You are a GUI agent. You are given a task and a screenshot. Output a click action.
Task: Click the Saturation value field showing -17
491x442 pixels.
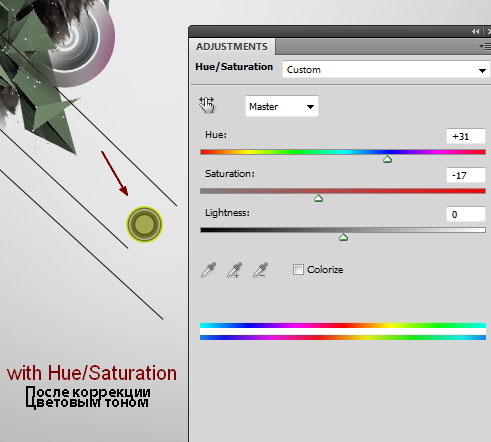466,175
